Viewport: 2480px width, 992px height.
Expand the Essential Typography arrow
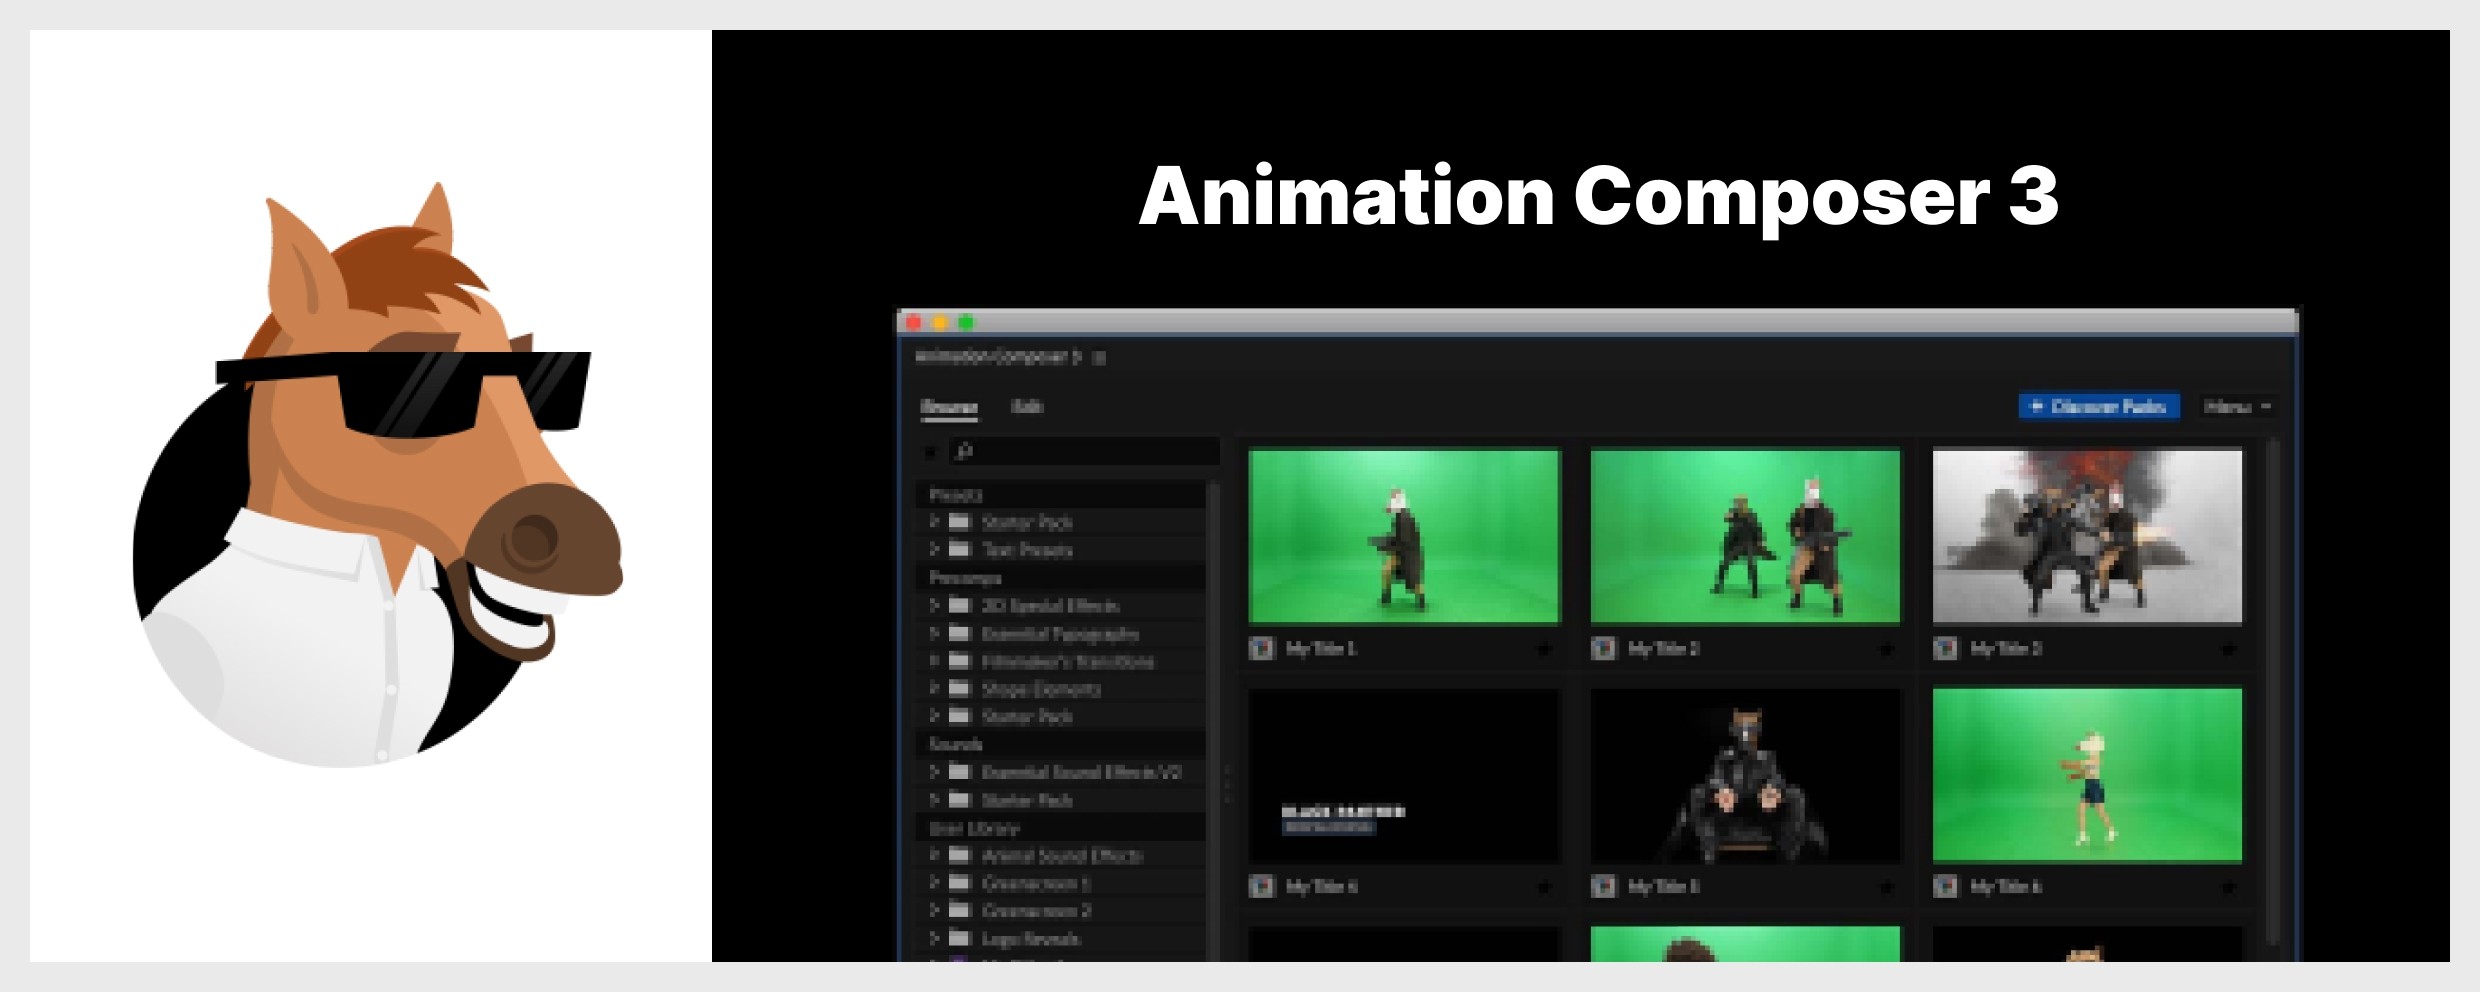point(934,633)
